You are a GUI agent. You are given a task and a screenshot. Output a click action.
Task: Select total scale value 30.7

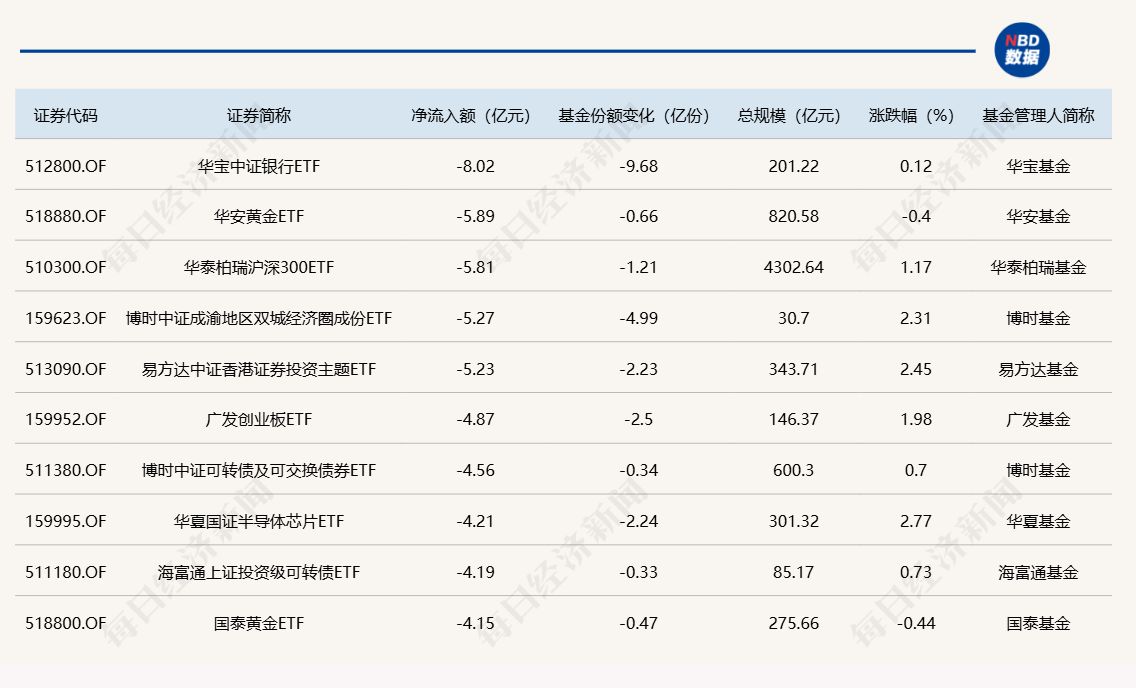tap(793, 318)
